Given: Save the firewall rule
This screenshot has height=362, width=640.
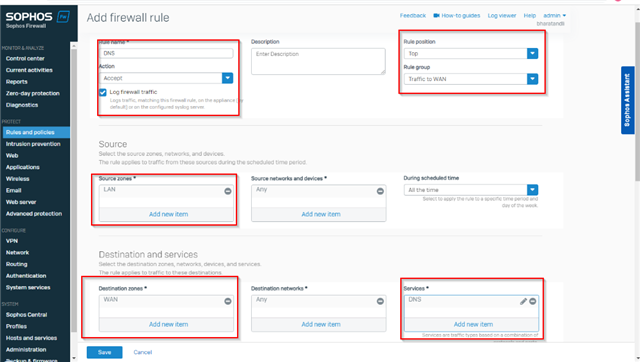Looking at the screenshot, I should [104, 352].
